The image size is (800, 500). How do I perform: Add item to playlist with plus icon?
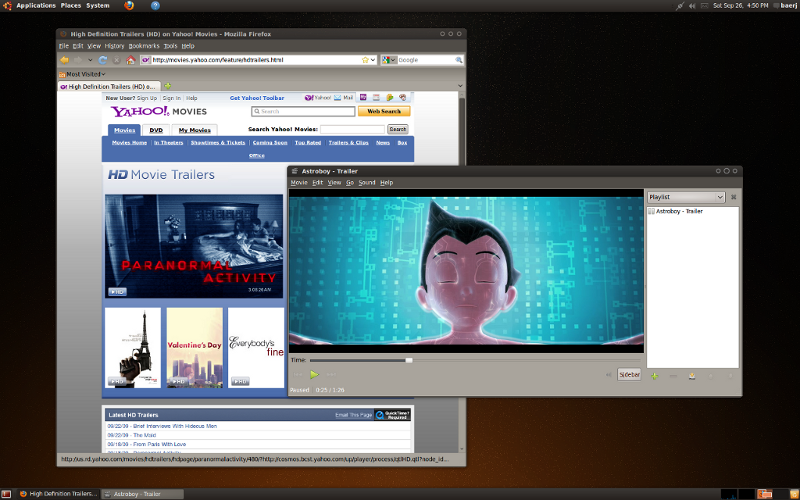tap(654, 376)
